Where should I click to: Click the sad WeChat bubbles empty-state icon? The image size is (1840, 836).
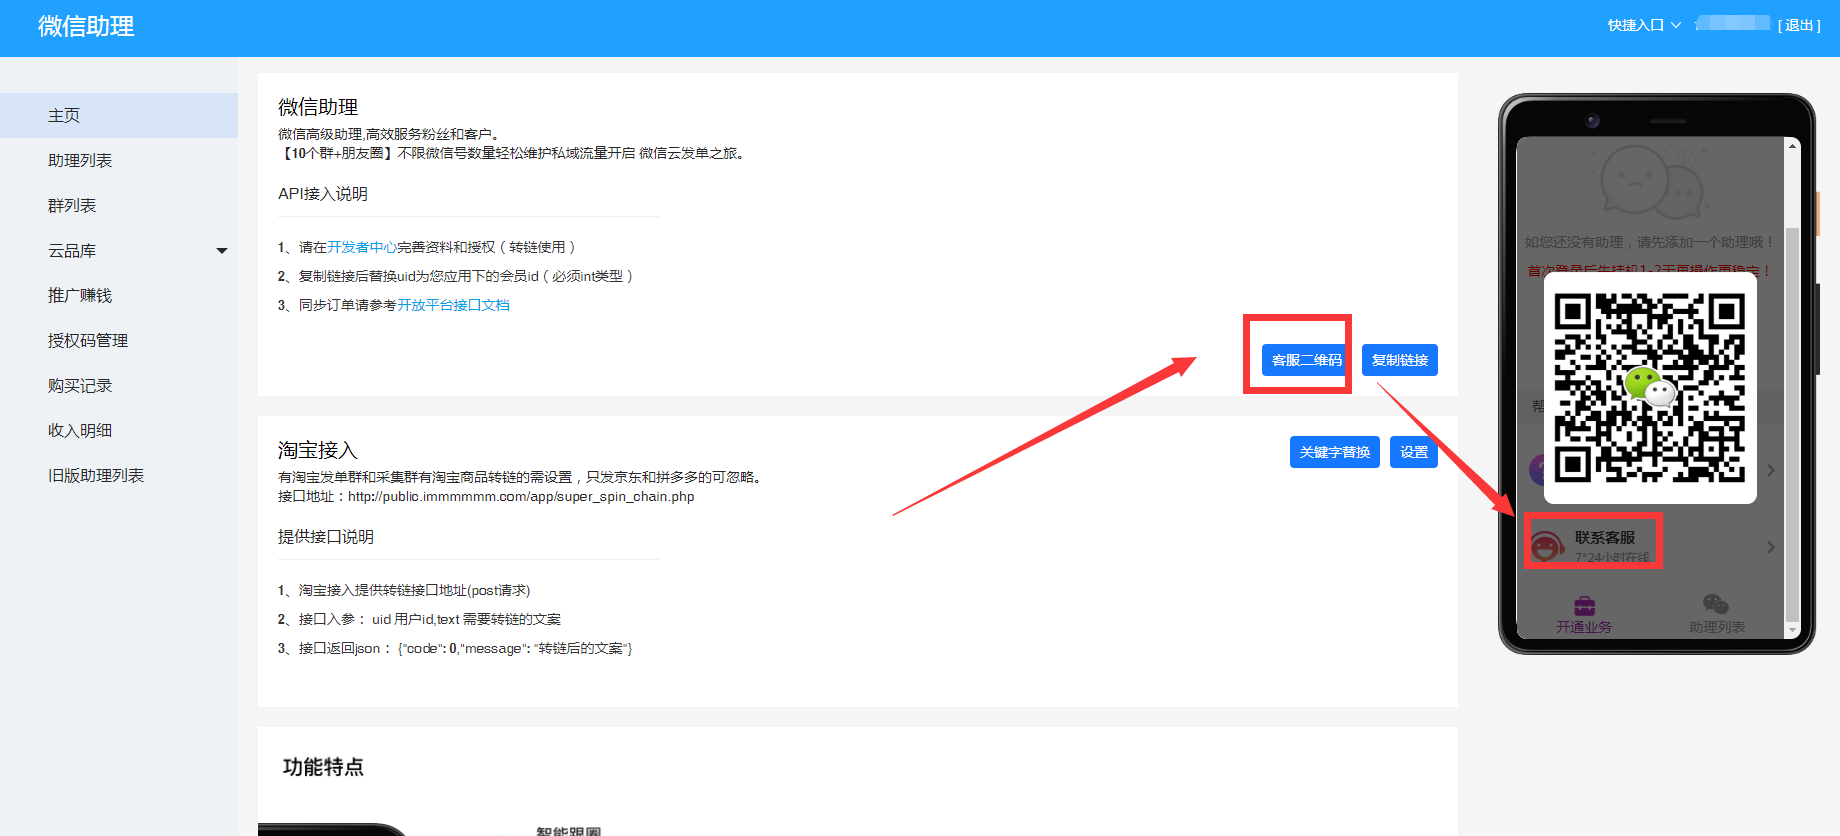click(1651, 180)
